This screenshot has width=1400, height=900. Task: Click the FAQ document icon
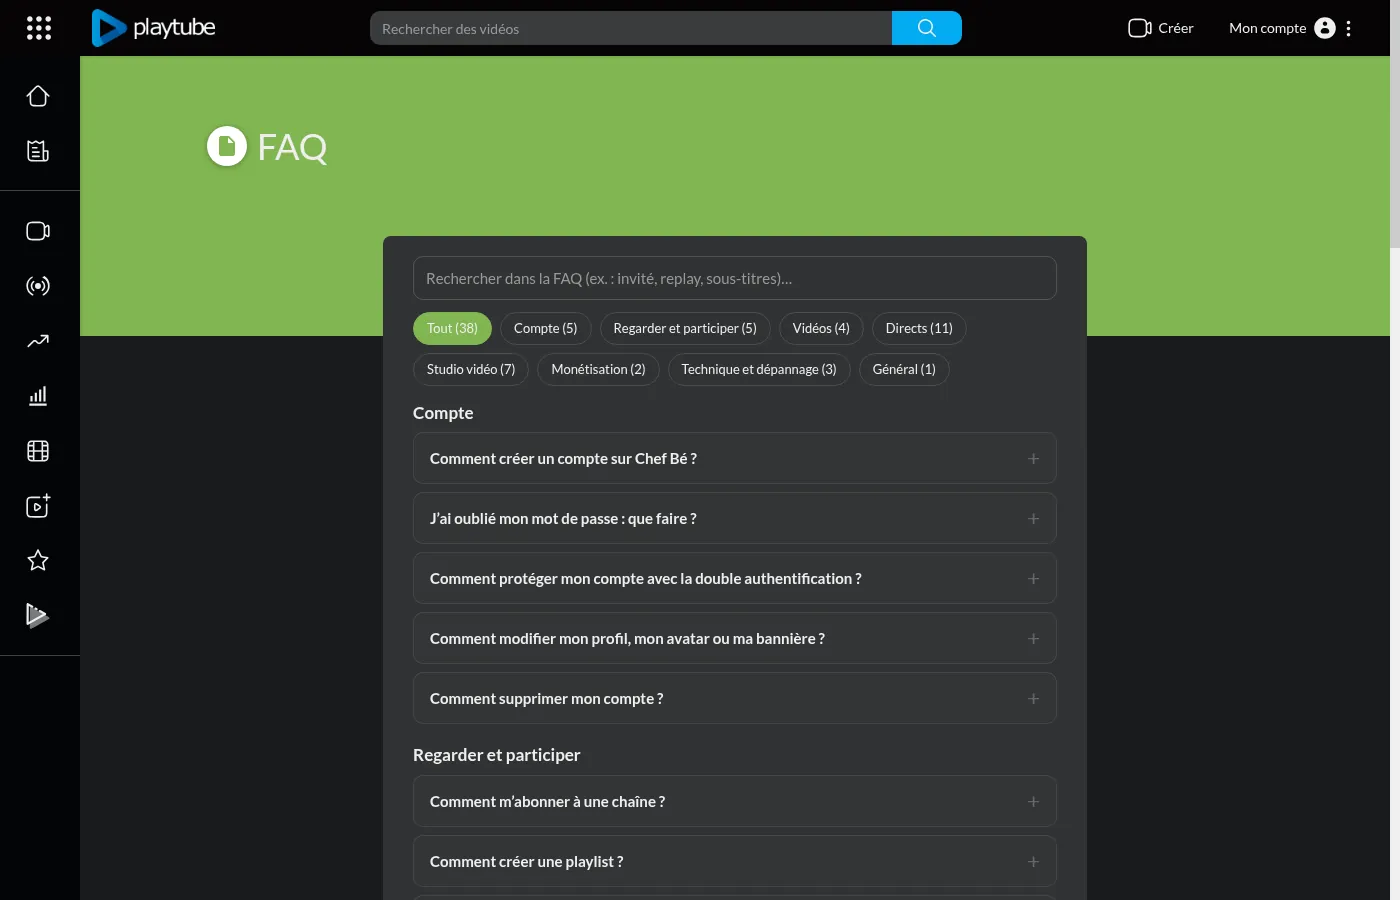(227, 146)
